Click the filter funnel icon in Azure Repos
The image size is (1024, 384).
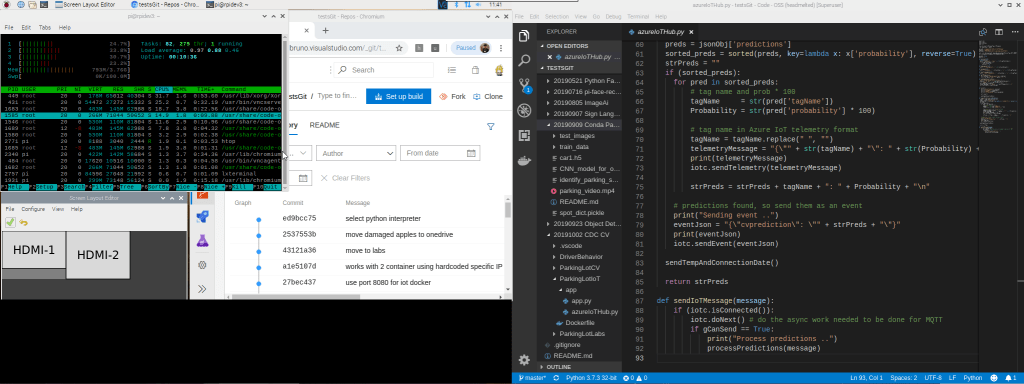(x=491, y=126)
